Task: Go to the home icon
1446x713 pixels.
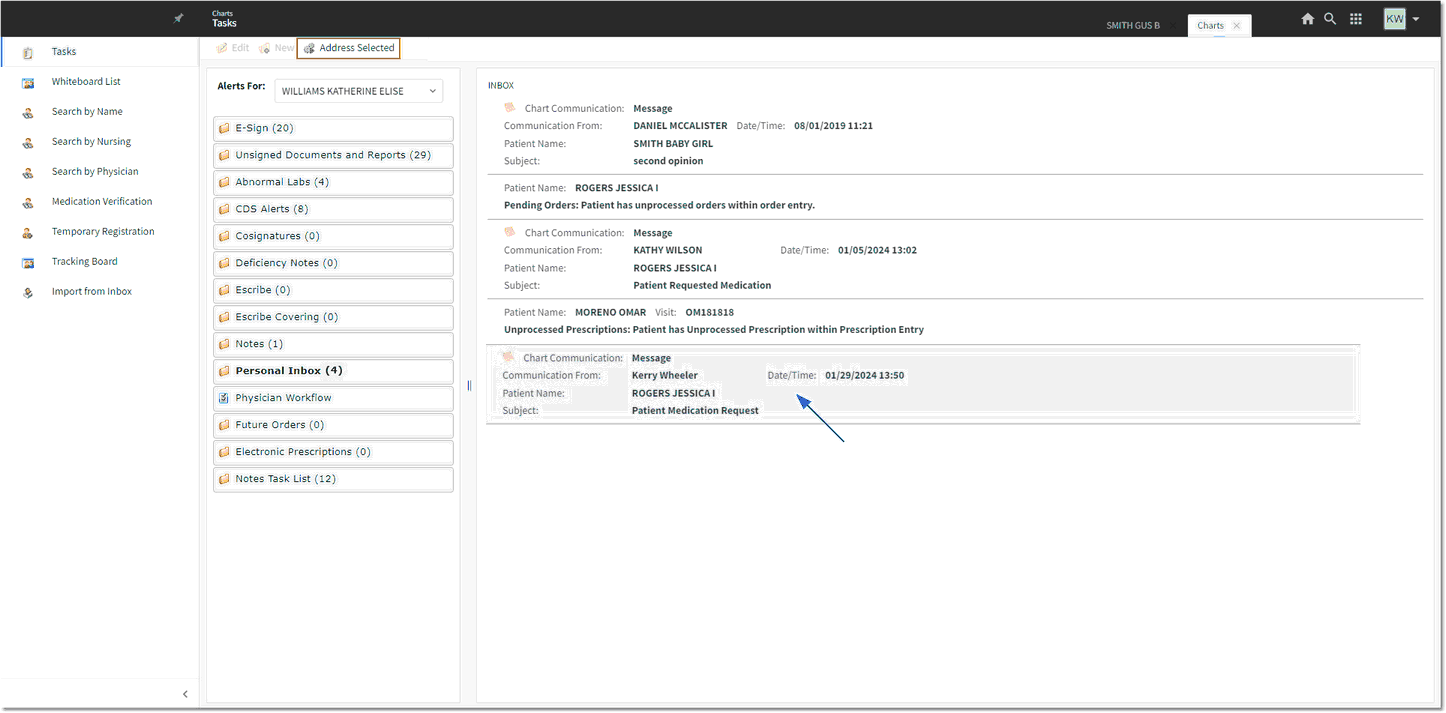Action: (1307, 19)
